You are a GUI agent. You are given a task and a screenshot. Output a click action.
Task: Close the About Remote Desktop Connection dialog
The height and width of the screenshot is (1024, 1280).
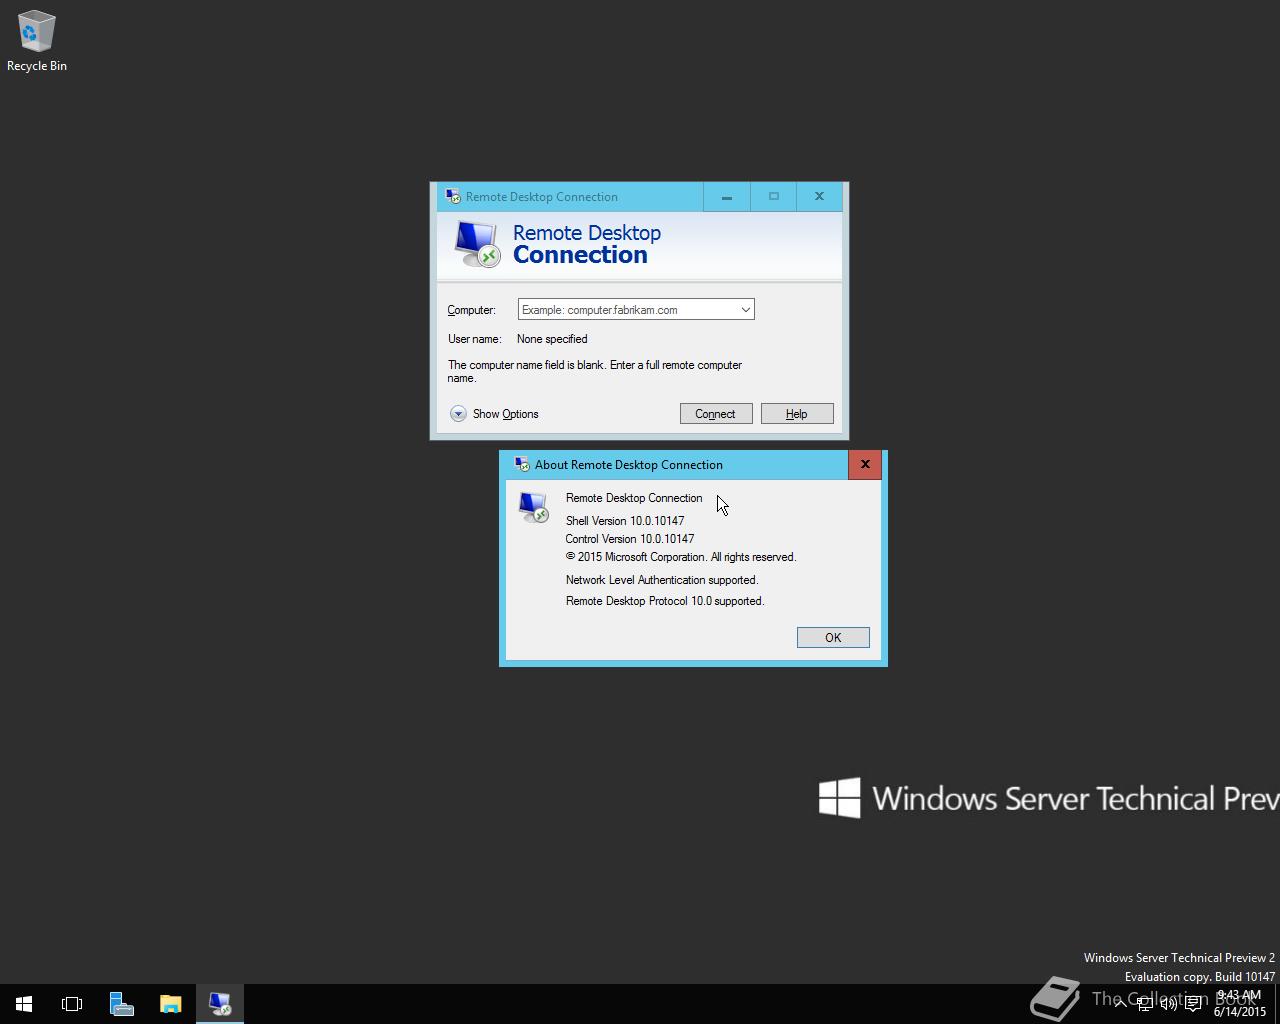click(865, 464)
